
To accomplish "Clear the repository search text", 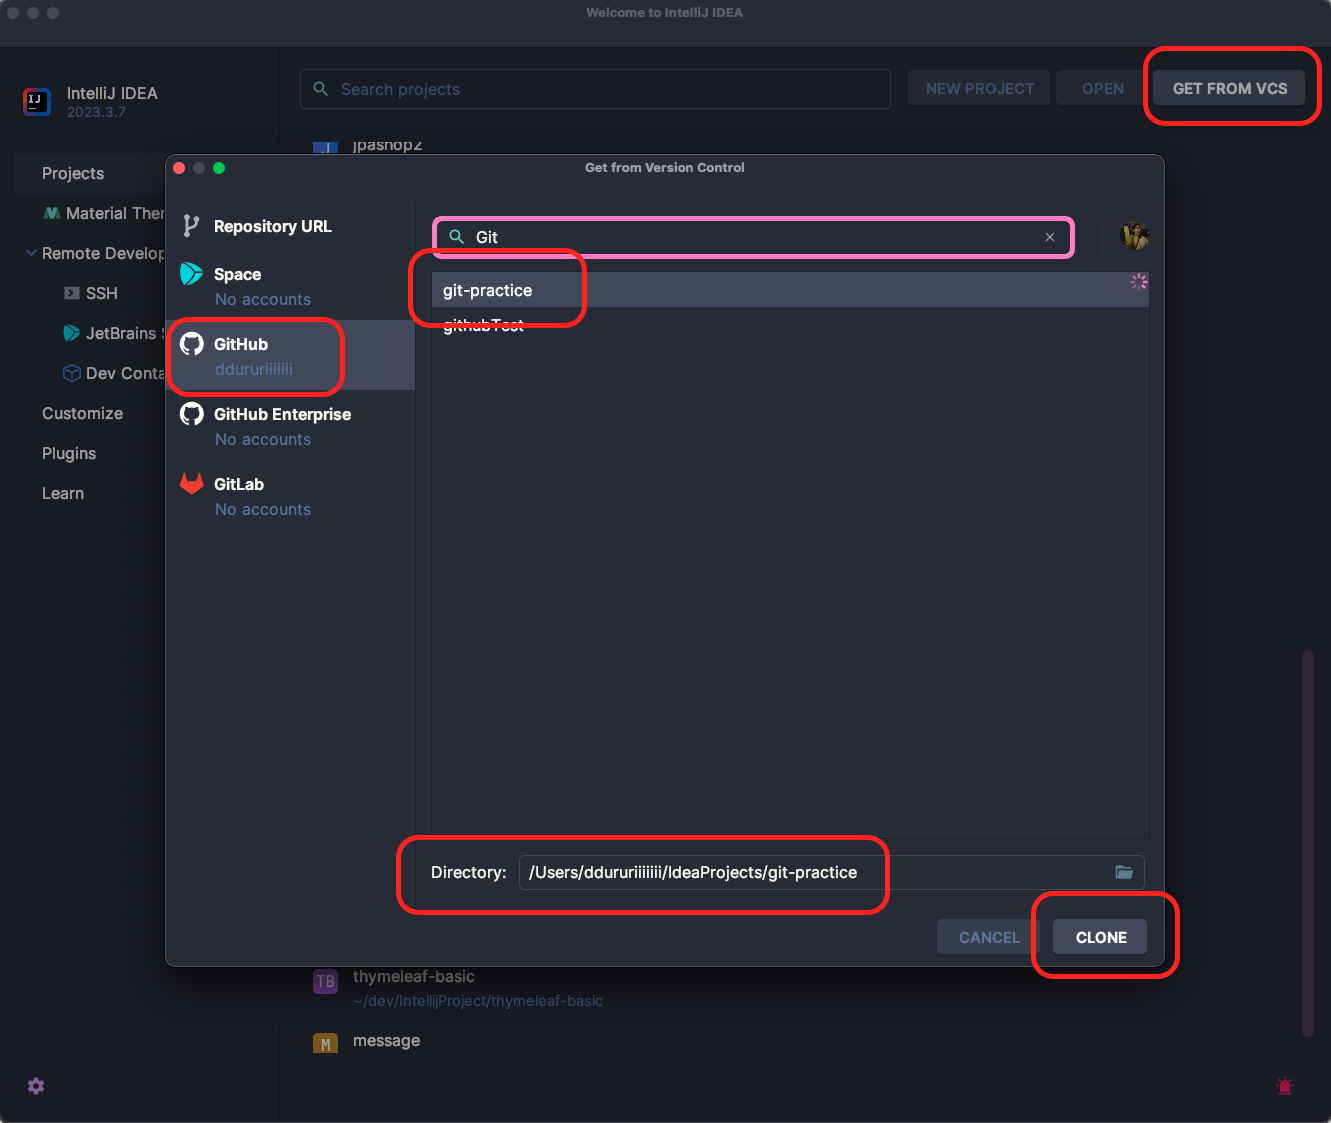I will 1050,237.
